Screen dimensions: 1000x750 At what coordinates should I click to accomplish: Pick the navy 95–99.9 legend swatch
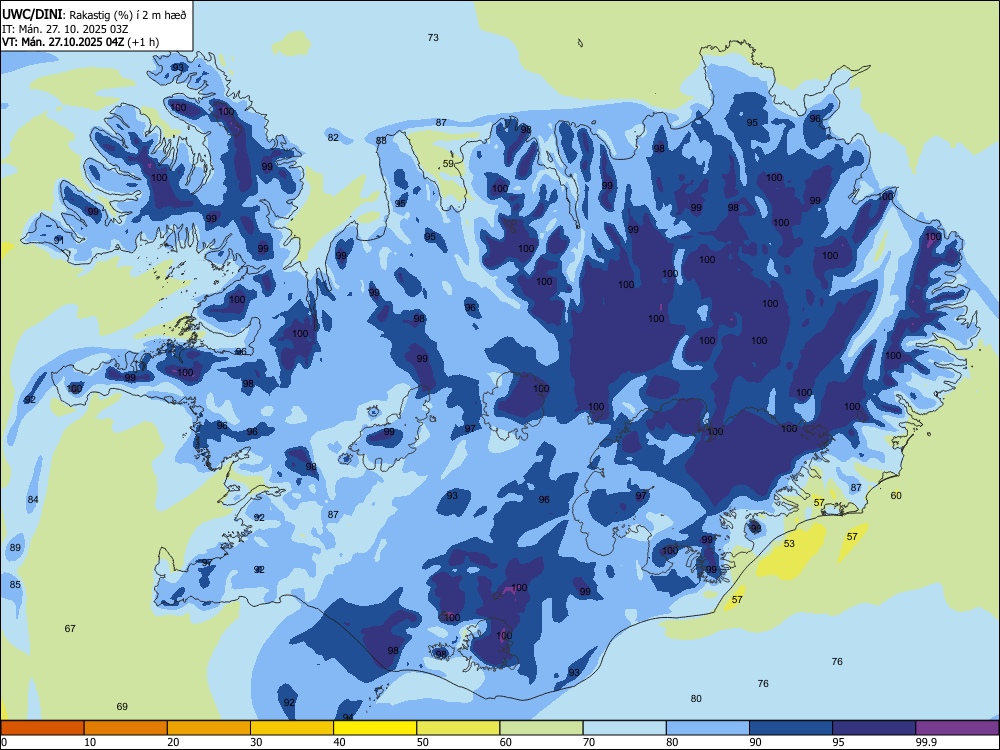coord(874,728)
